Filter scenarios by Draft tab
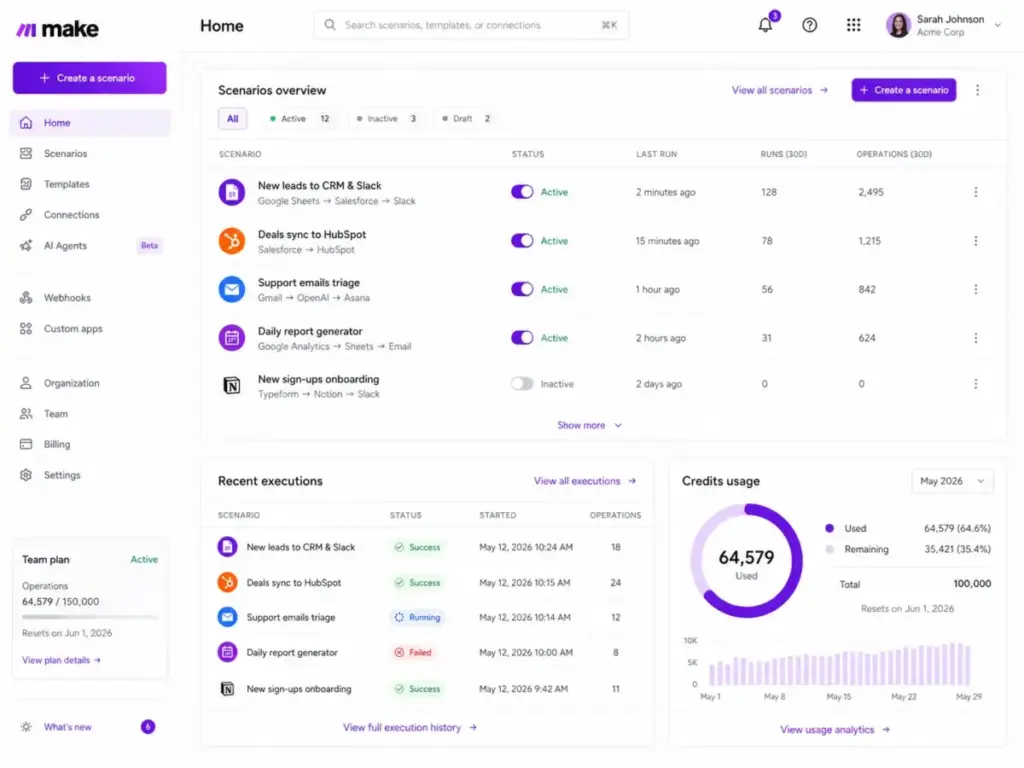This screenshot has width=1024, height=768. coord(466,119)
